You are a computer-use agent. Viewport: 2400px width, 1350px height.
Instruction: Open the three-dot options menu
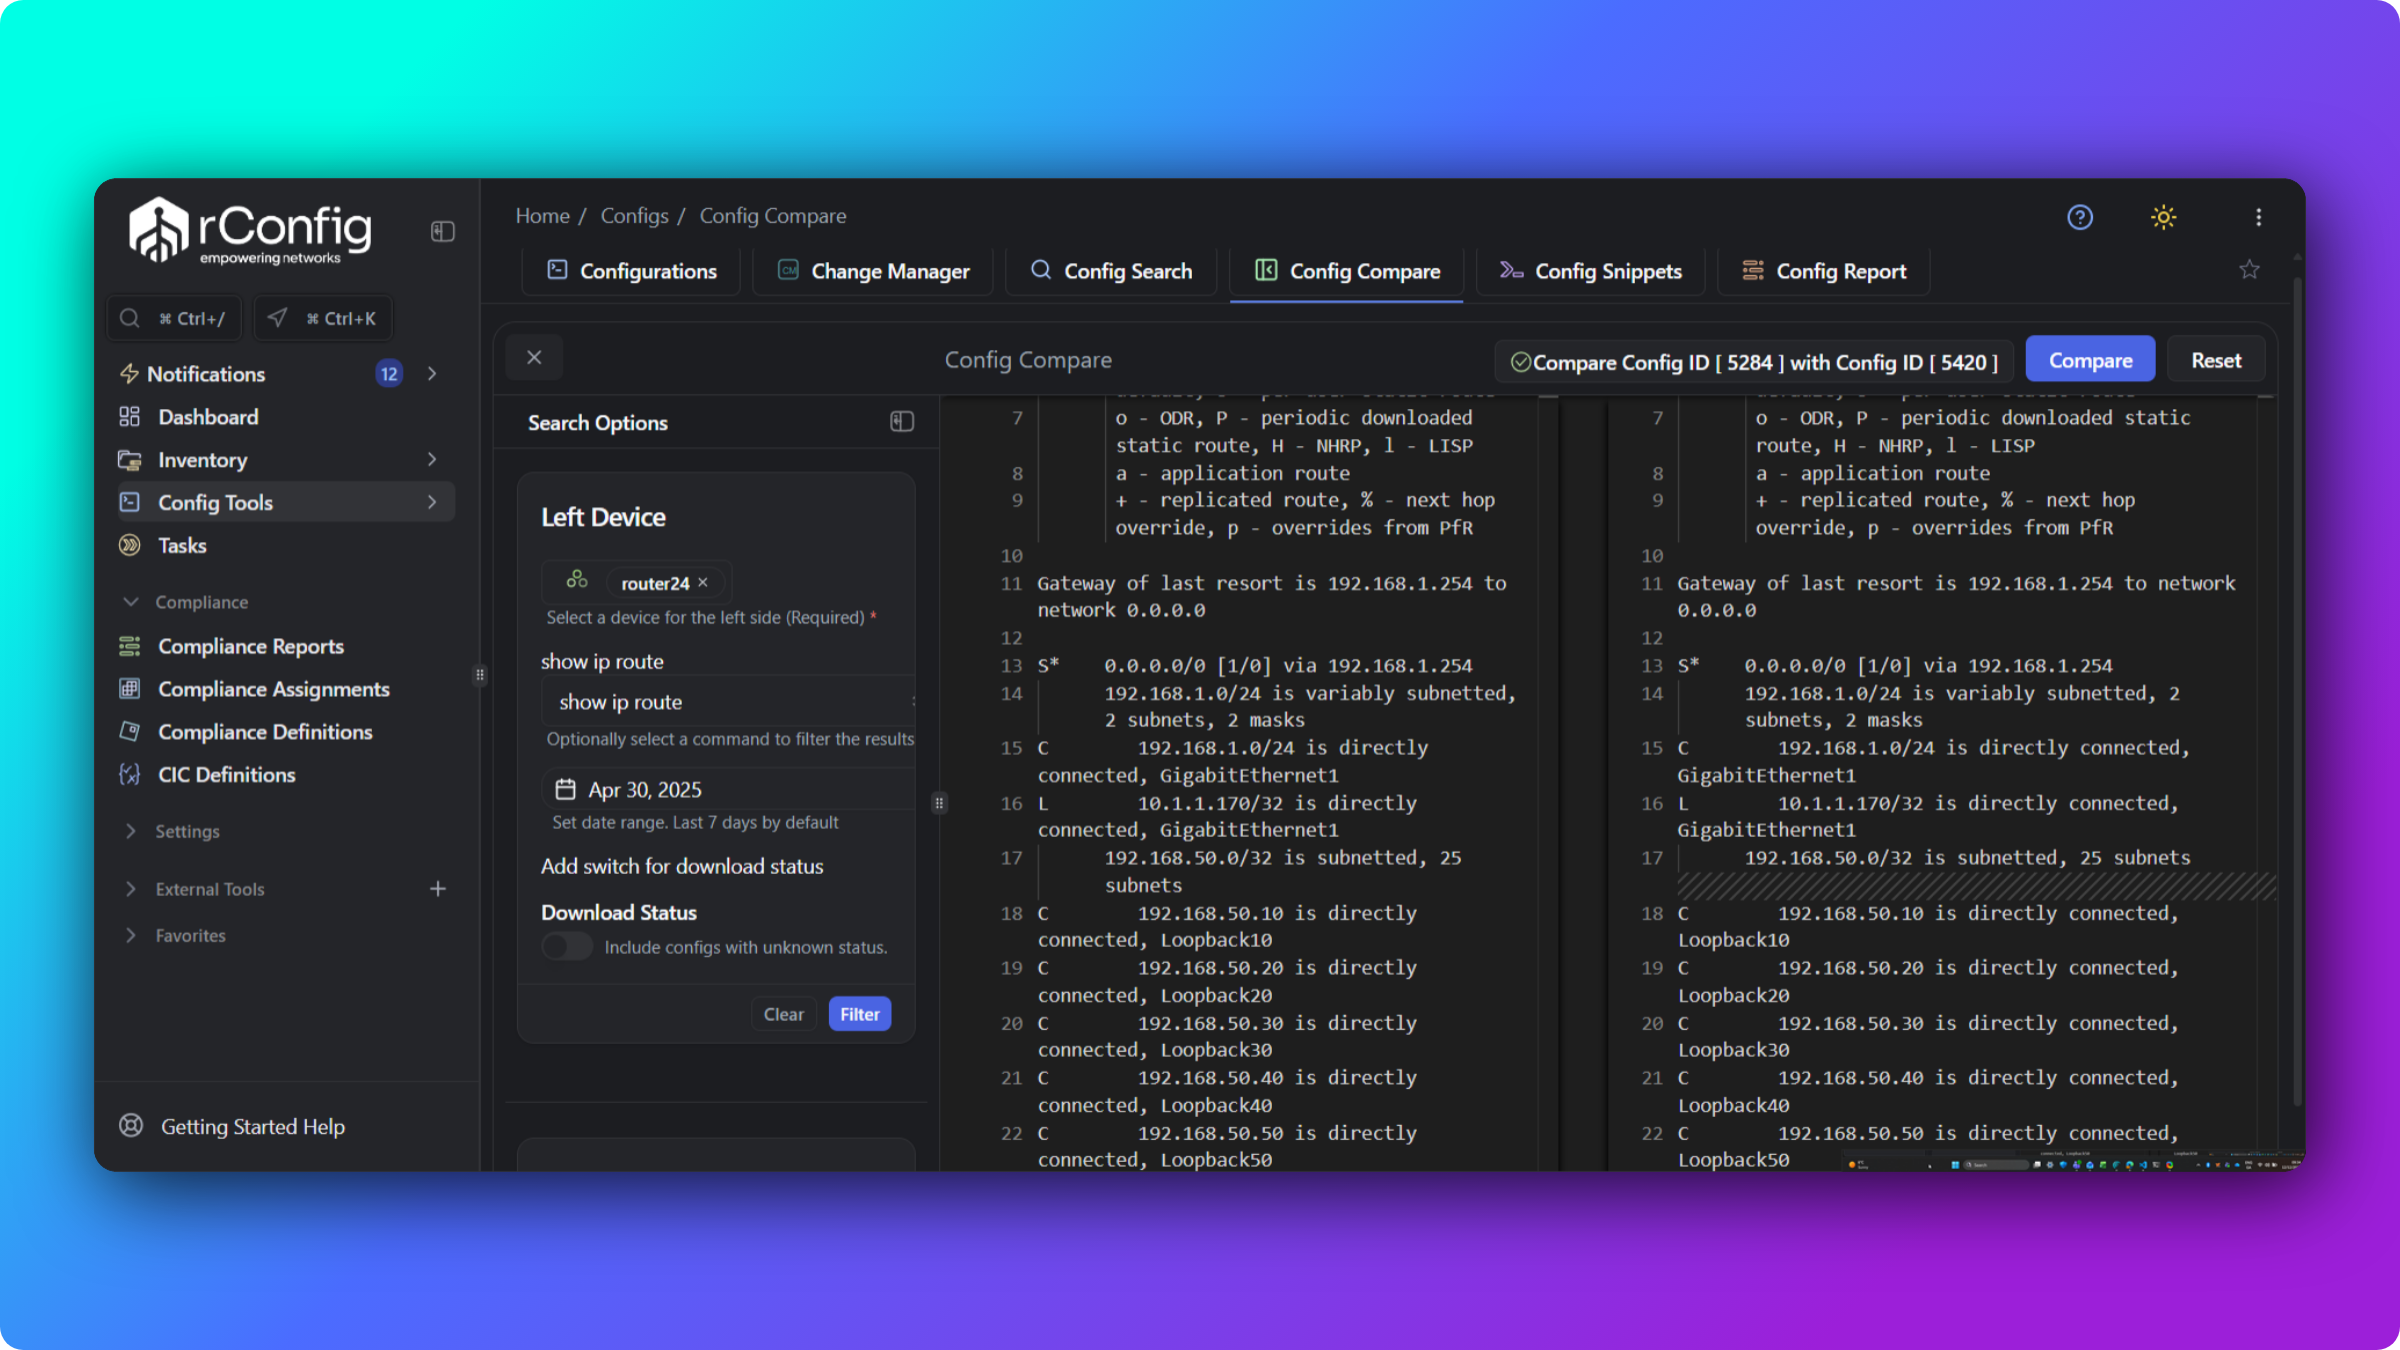2258,217
